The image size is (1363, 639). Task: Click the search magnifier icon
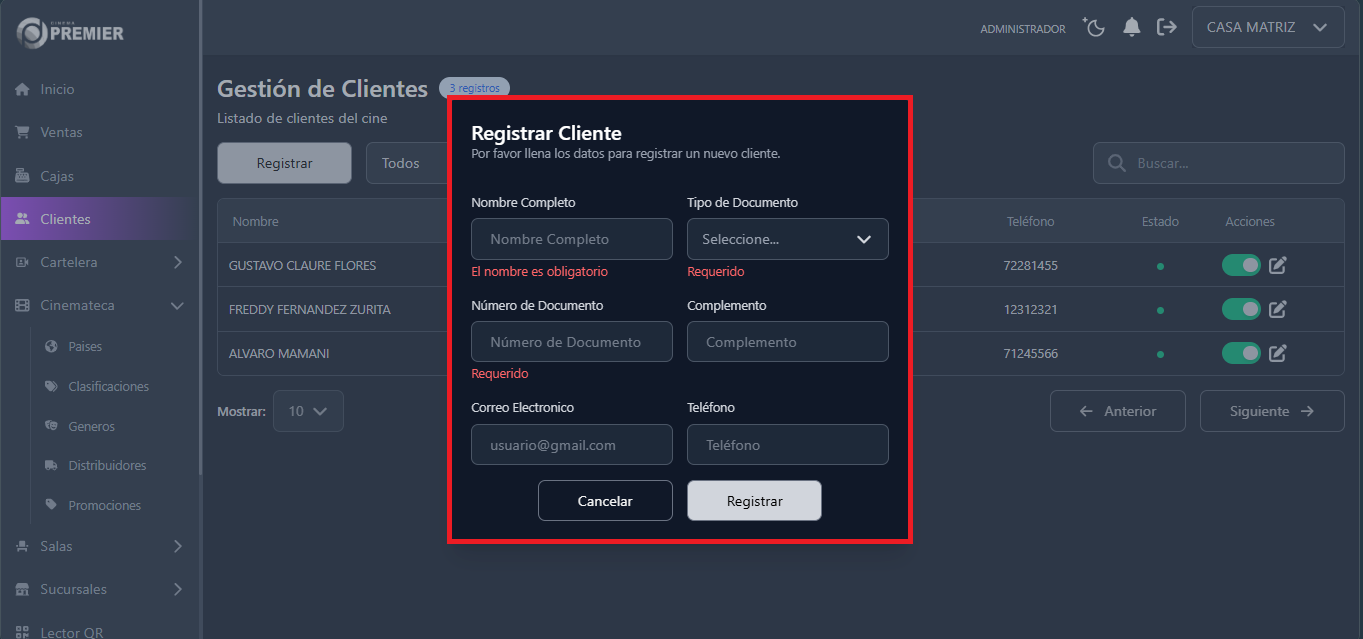coord(1116,163)
